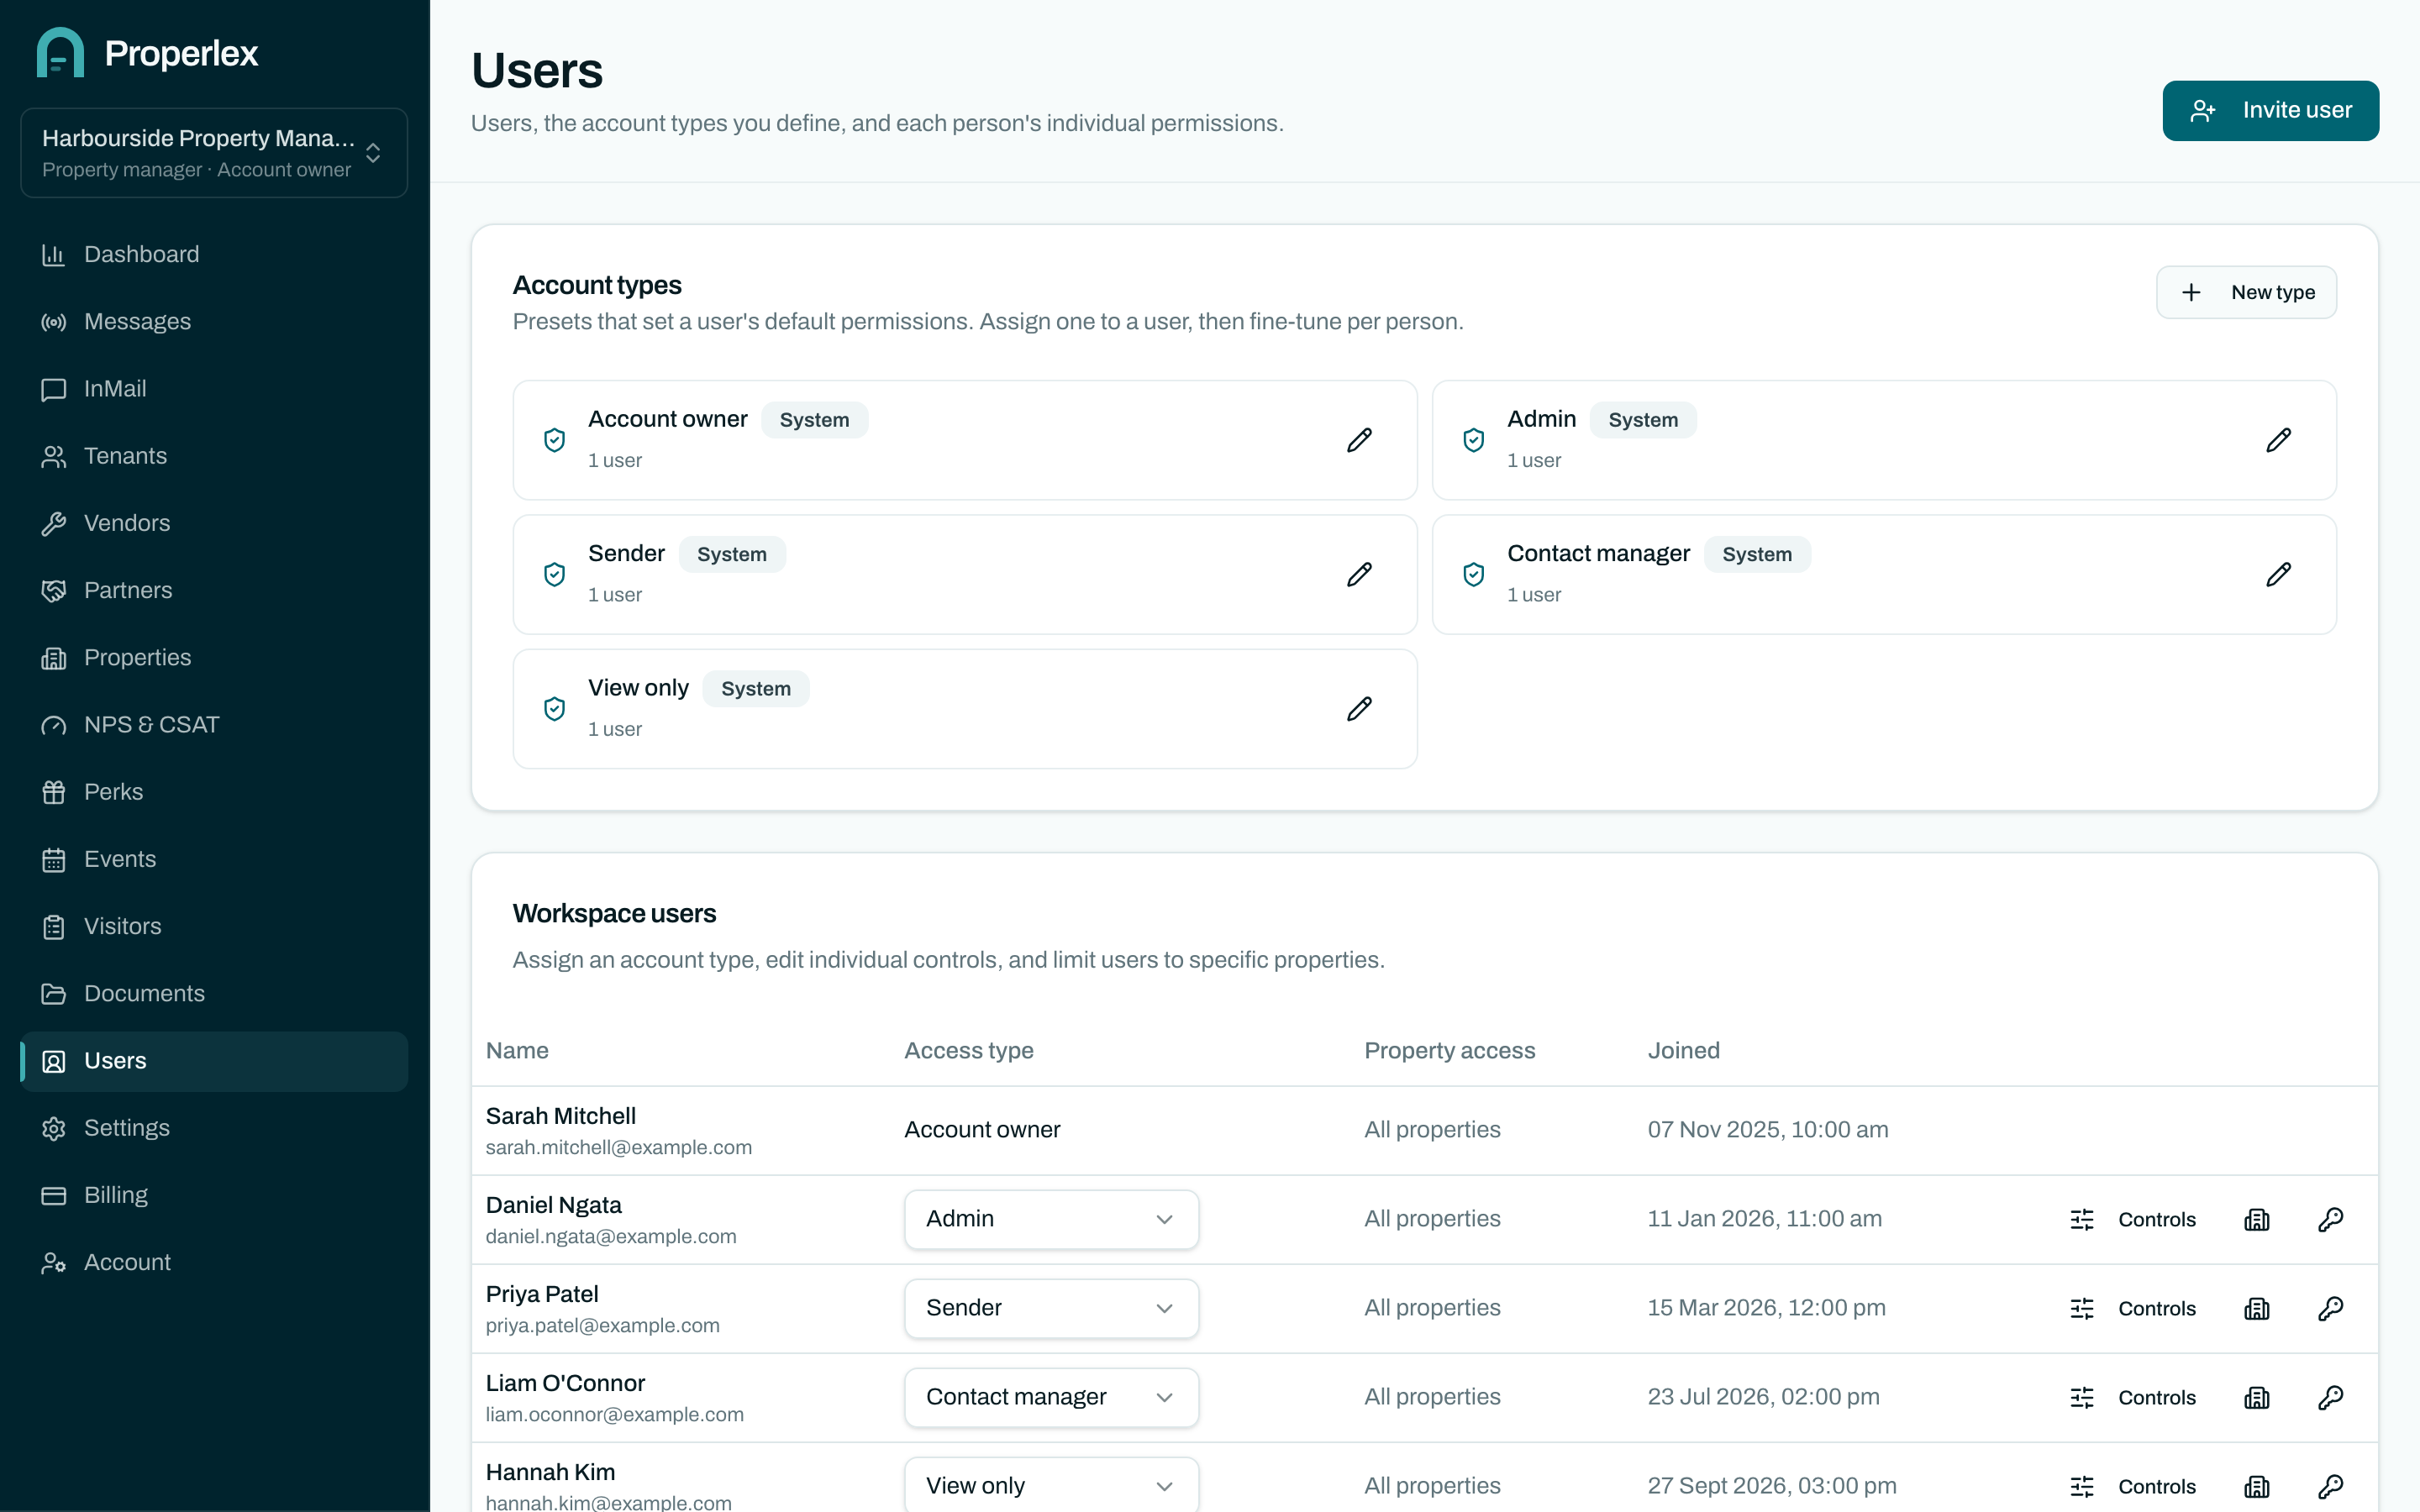This screenshot has width=2420, height=1512.
Task: Click the Invite user button
Action: pos(2270,110)
